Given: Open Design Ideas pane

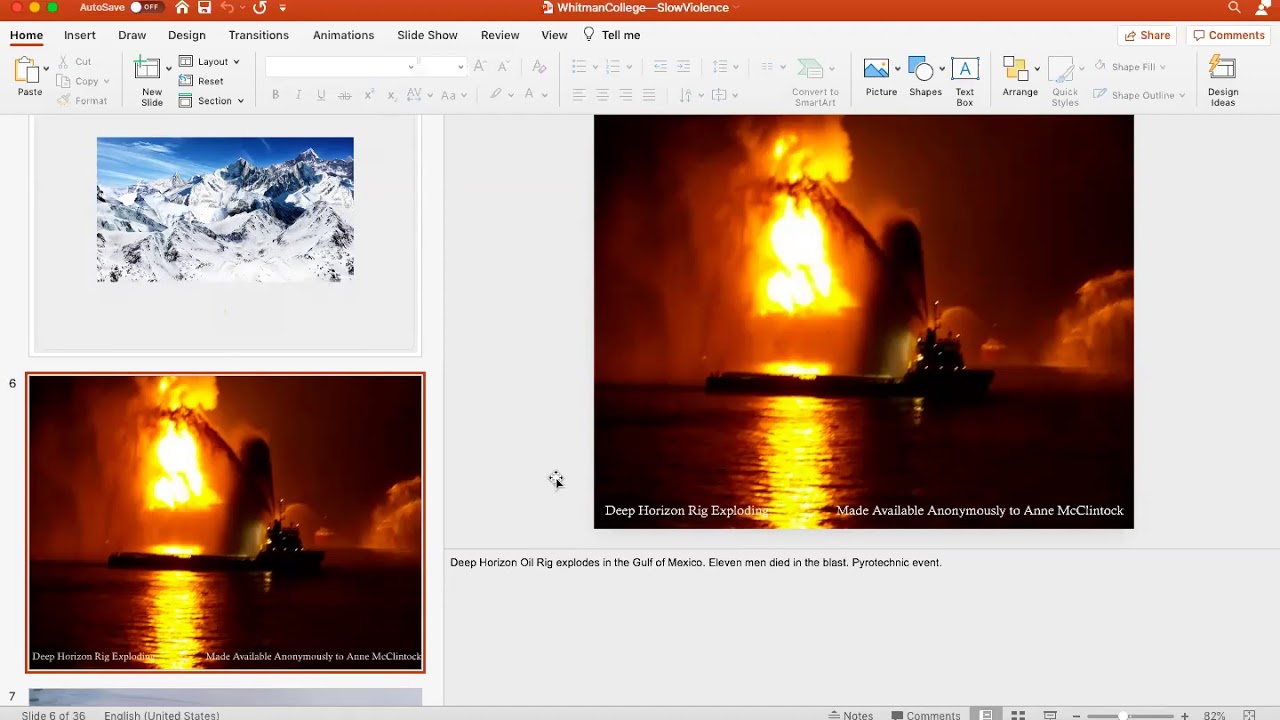Looking at the screenshot, I should 1223,82.
